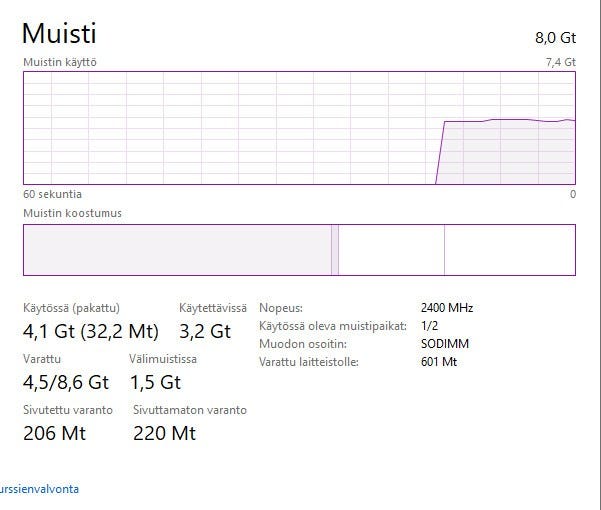This screenshot has width=601, height=510.
Task: Click the Muisti heading
Action: [x=59, y=33]
